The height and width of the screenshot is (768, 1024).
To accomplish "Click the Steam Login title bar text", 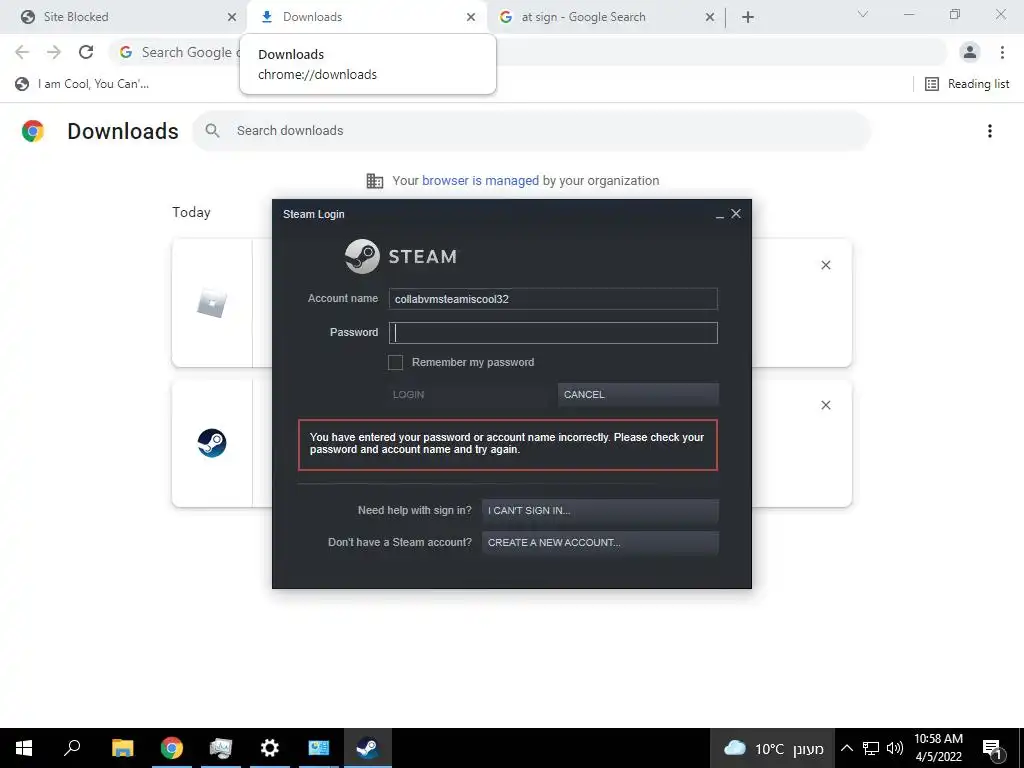I will coord(313,214).
